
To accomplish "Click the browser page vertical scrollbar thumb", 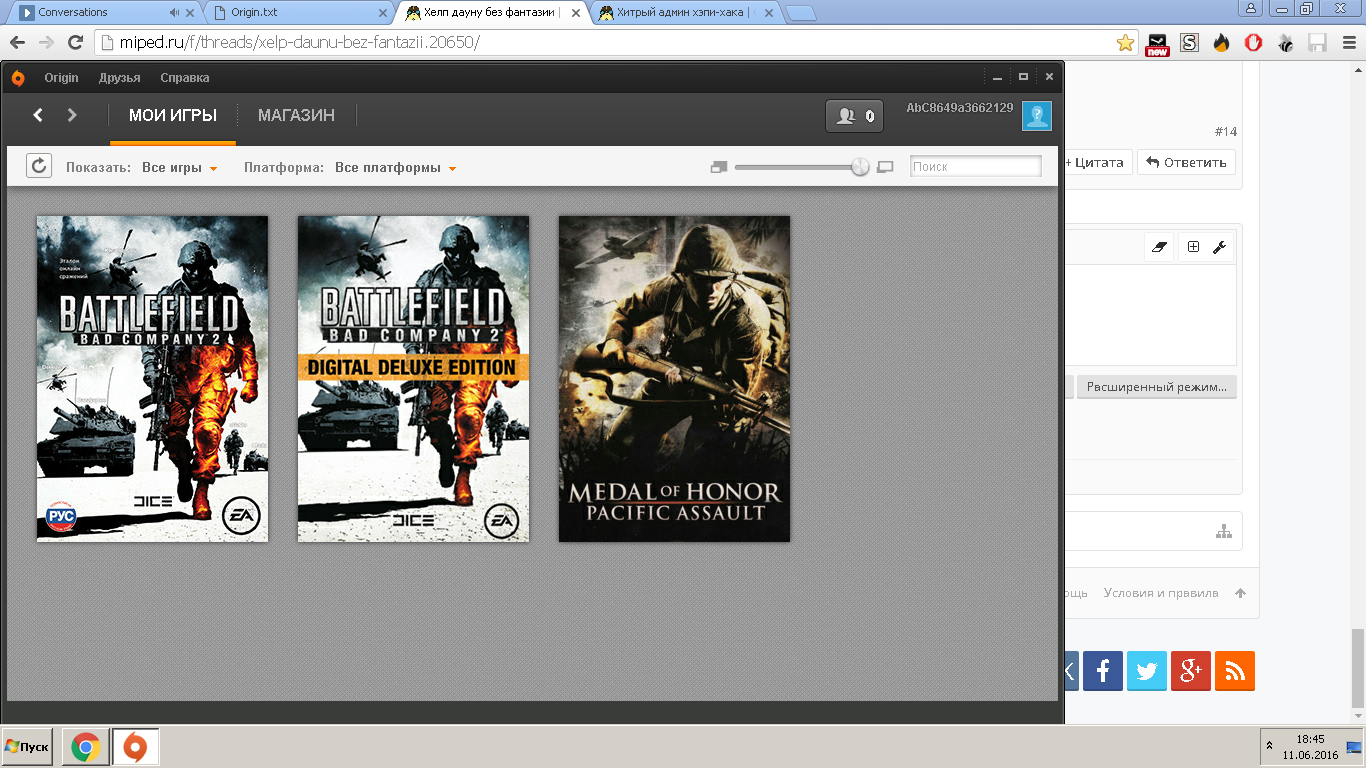I will click(1358, 669).
